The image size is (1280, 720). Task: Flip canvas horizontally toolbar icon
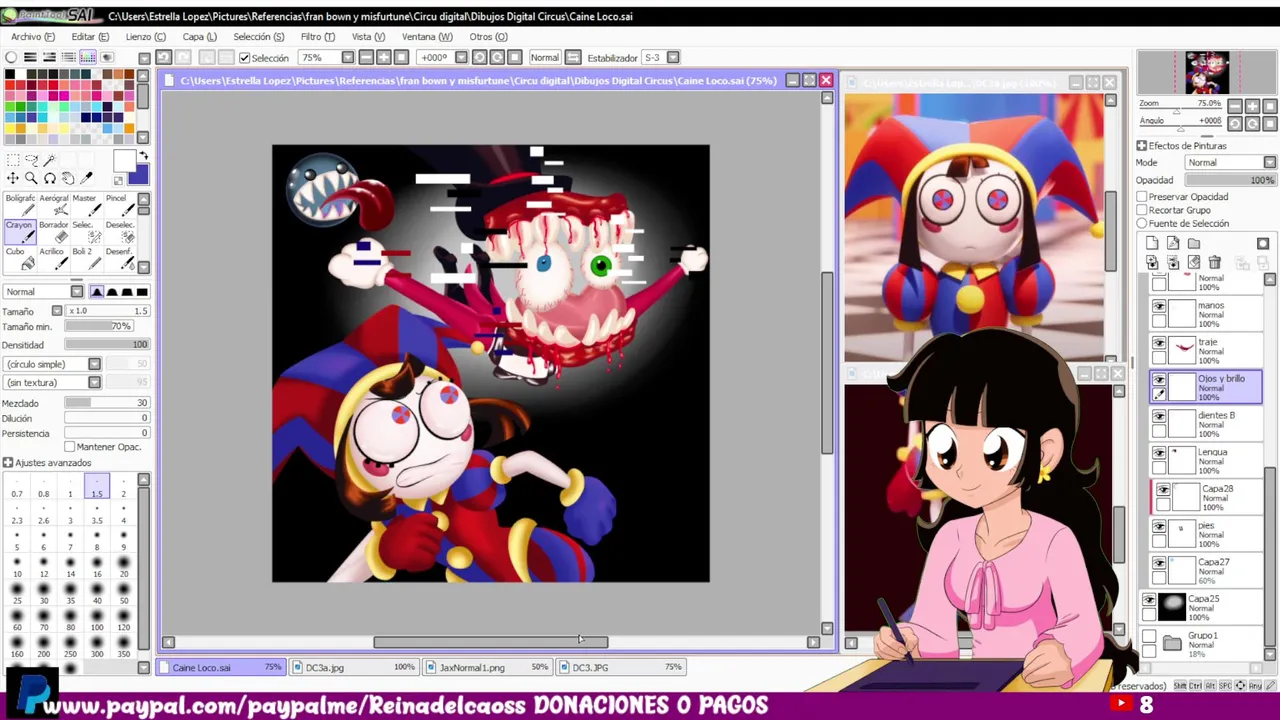[x=573, y=58]
